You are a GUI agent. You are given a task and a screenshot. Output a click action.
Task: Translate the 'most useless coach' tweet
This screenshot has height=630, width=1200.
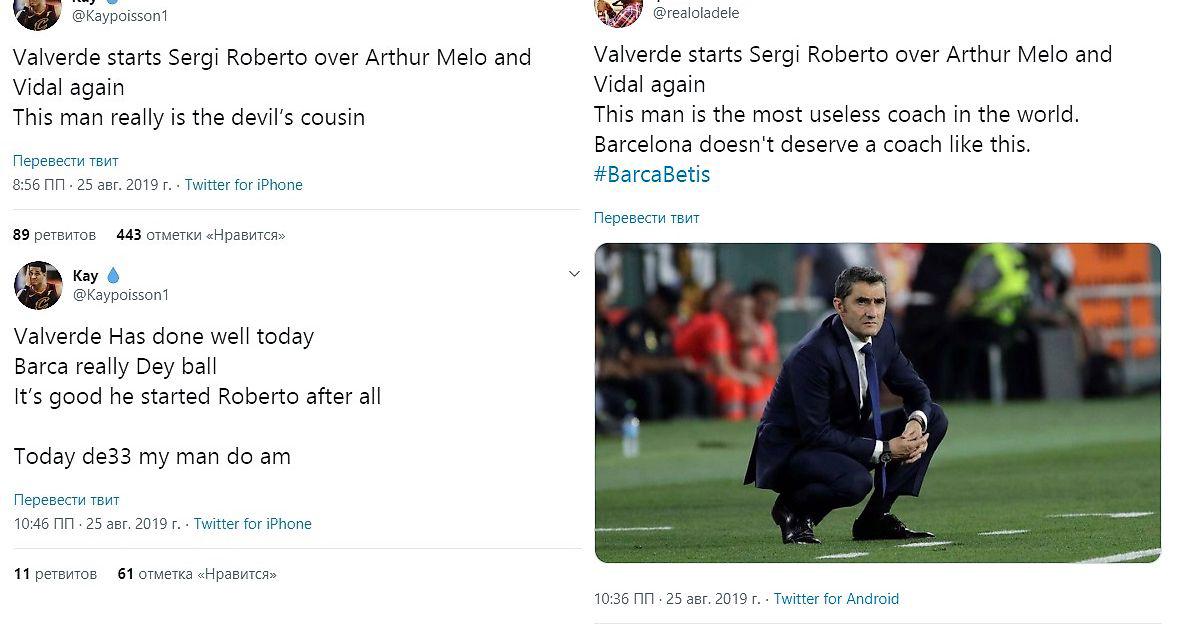[x=646, y=217]
